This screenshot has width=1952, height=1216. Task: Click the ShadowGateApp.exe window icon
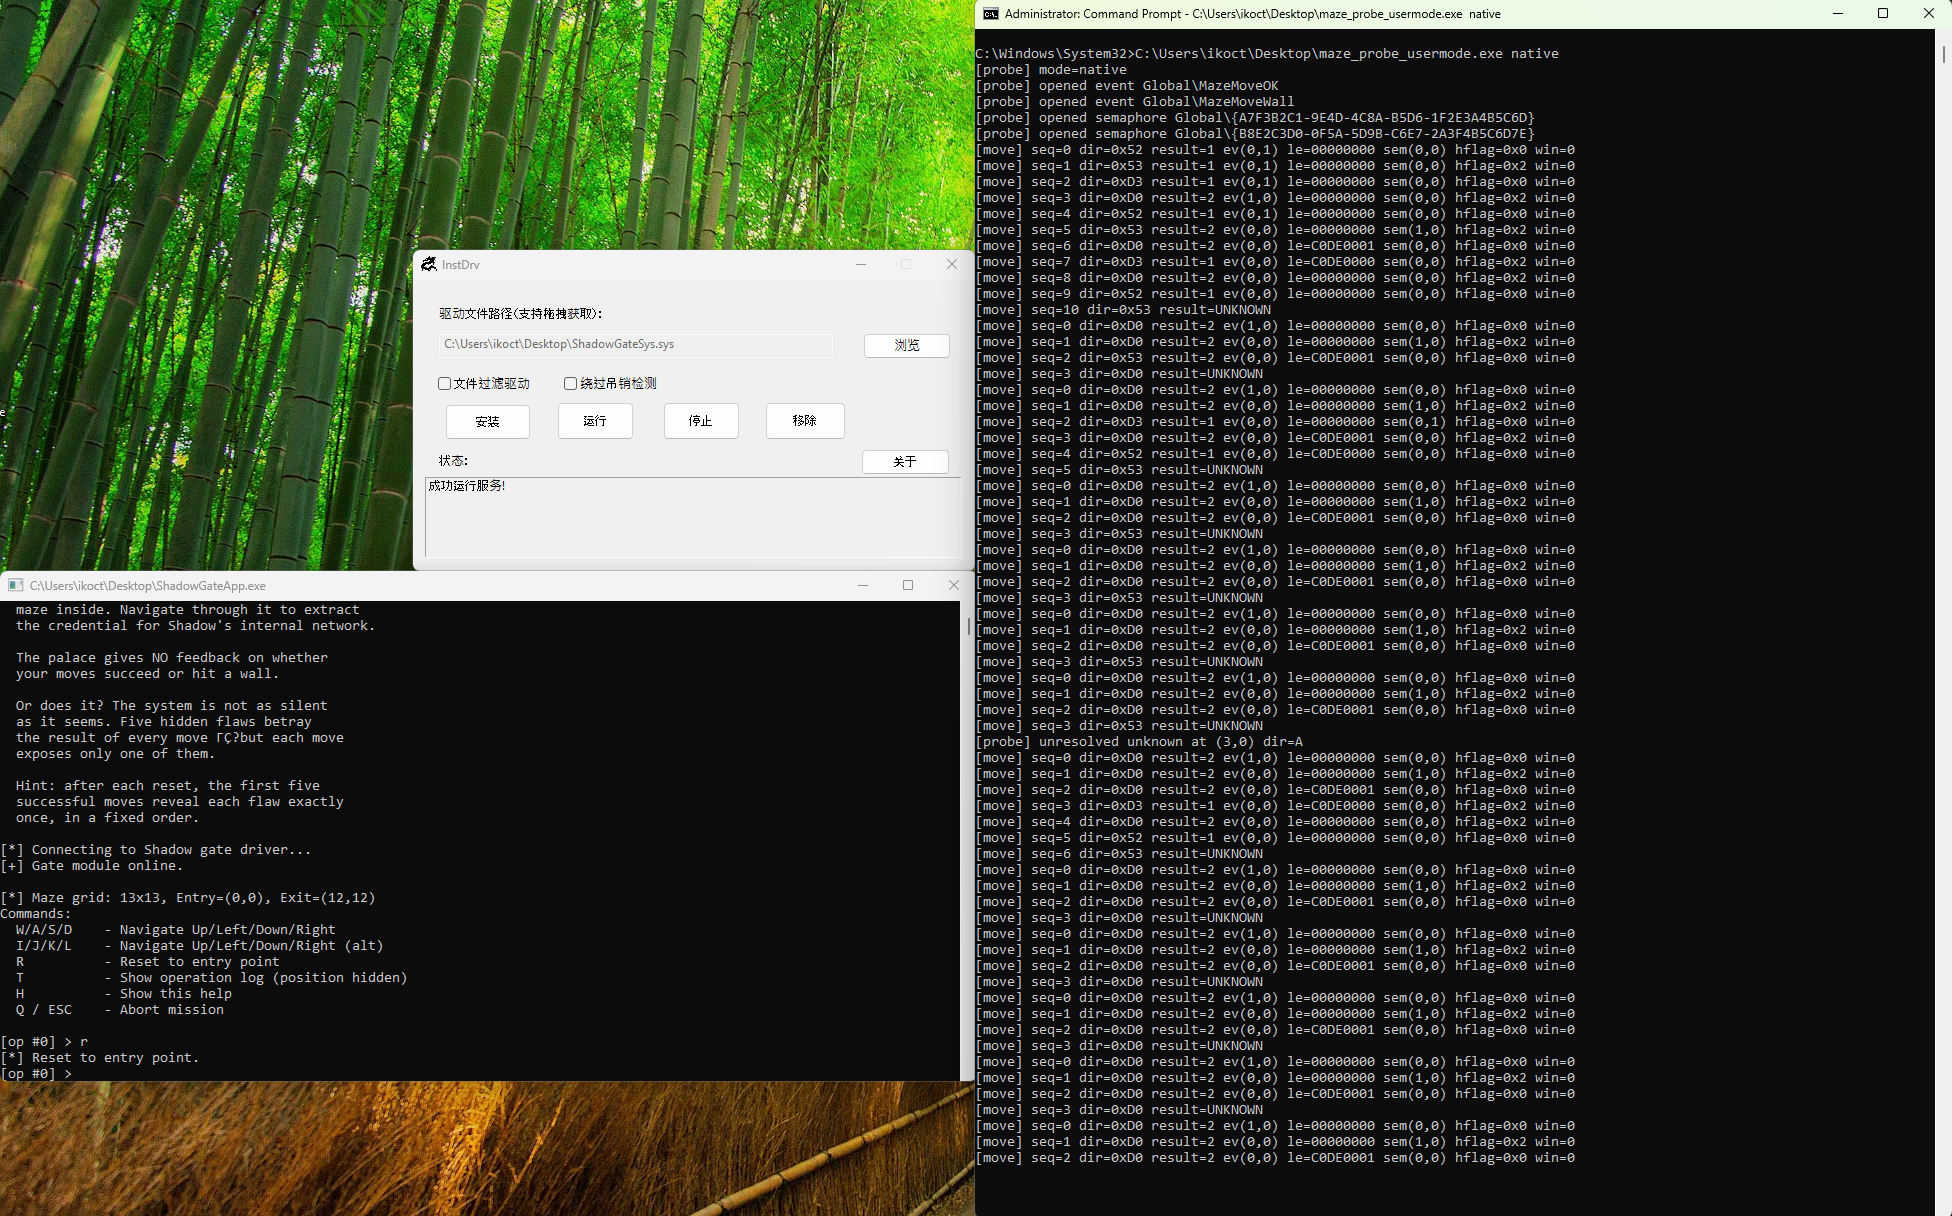(x=15, y=586)
